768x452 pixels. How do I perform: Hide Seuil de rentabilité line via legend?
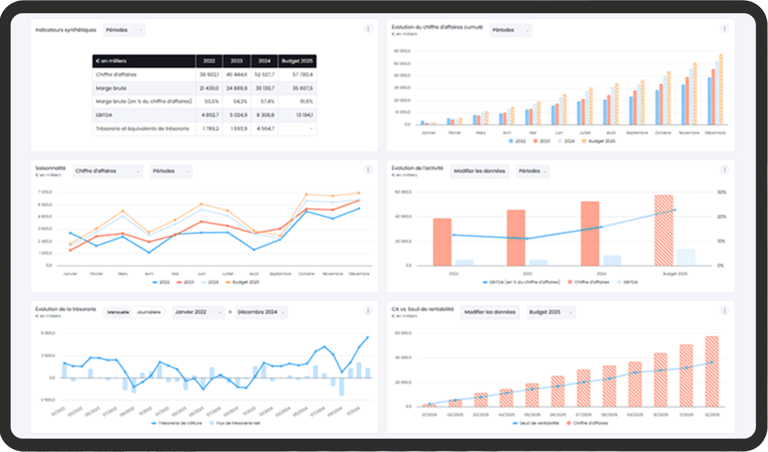click(x=535, y=423)
